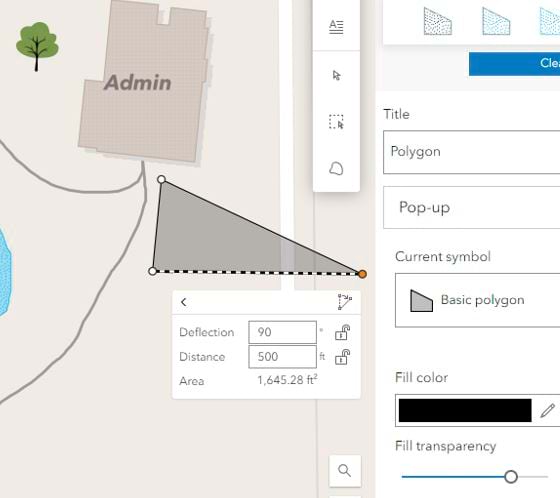Open the black Fill color swatch

tap(465, 410)
